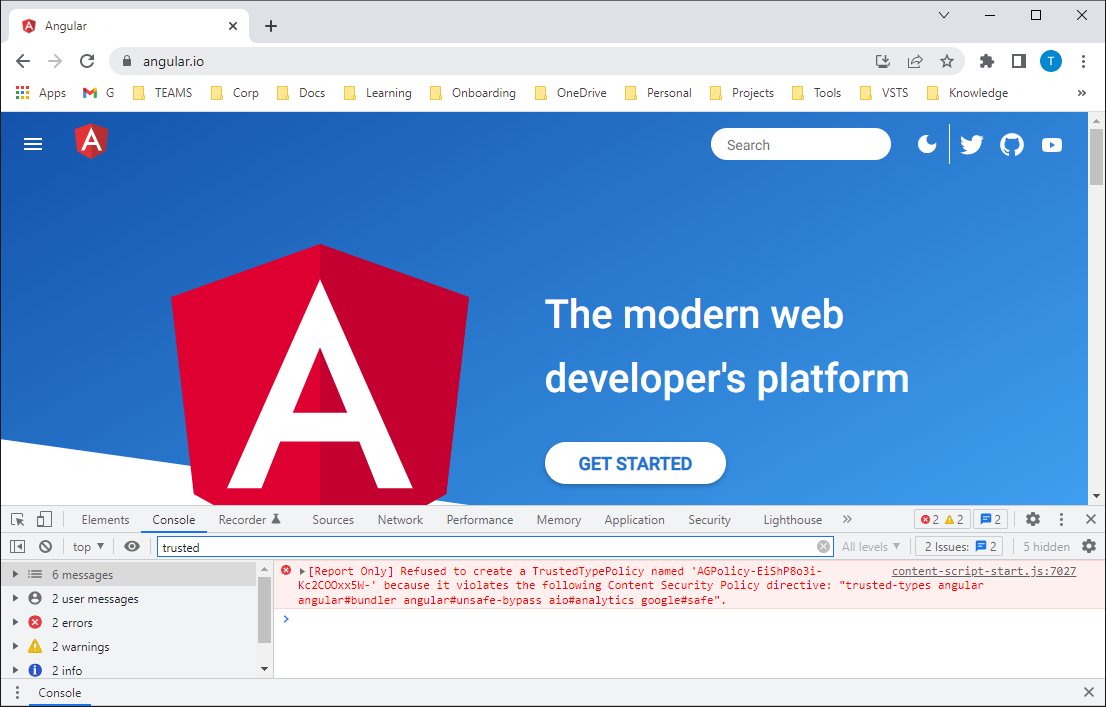Open the Angular site hamburger menu

coord(33,144)
